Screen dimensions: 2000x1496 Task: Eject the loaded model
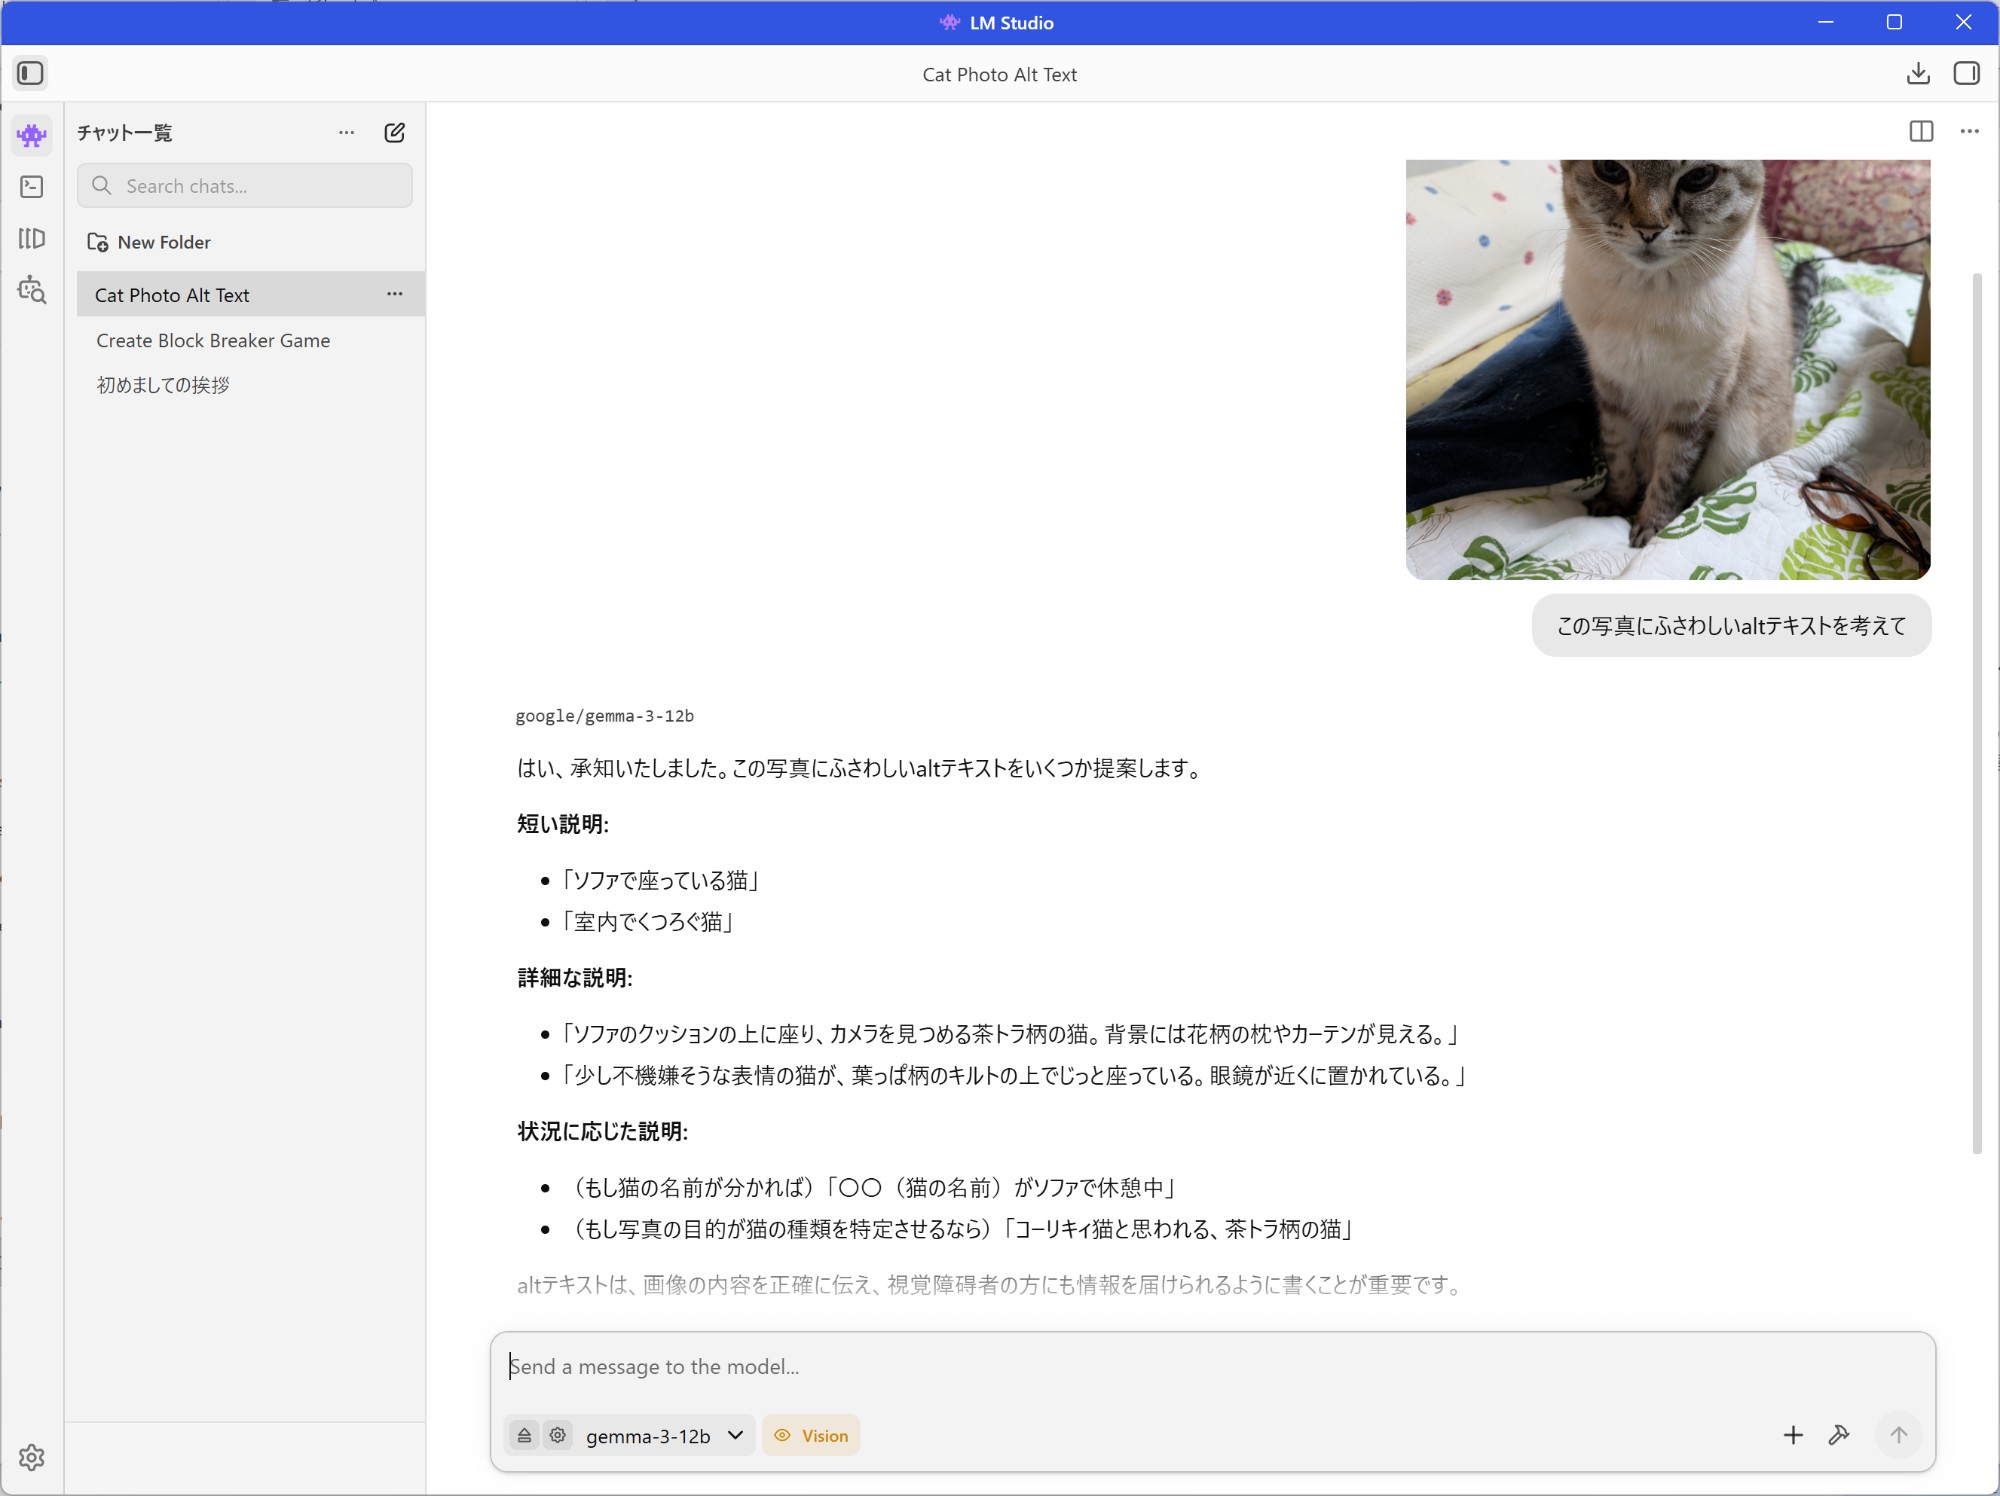click(524, 1436)
